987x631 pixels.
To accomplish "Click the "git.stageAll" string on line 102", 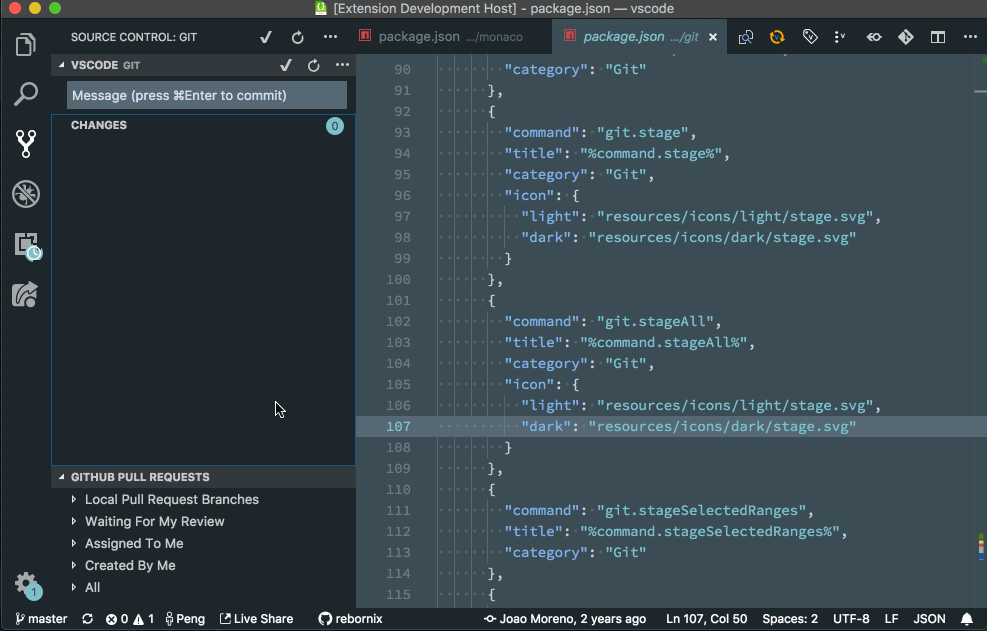I will click(655, 321).
